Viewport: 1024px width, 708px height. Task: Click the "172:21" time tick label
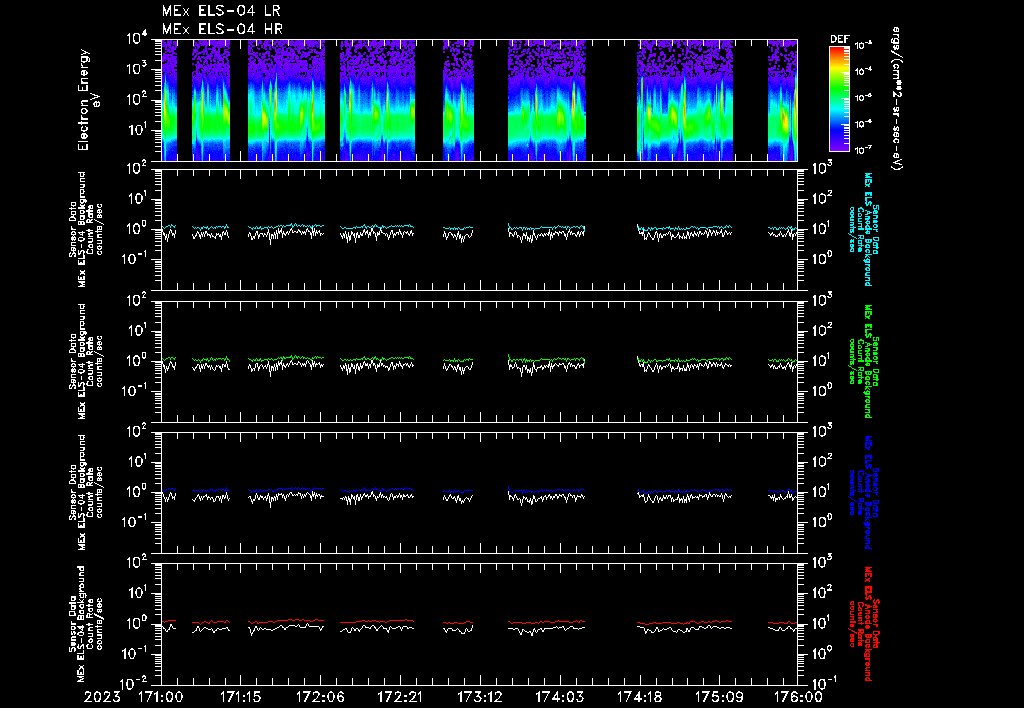[400, 697]
